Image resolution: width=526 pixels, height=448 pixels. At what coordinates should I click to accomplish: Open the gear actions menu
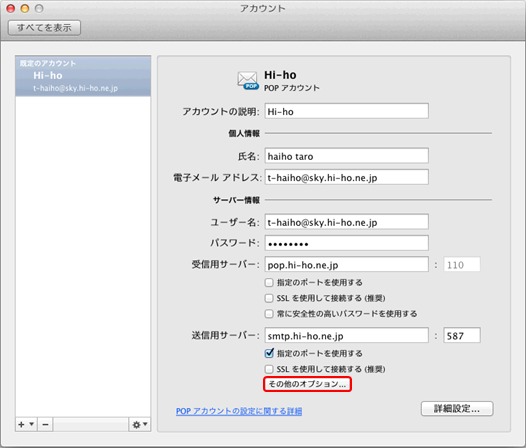coord(140,425)
